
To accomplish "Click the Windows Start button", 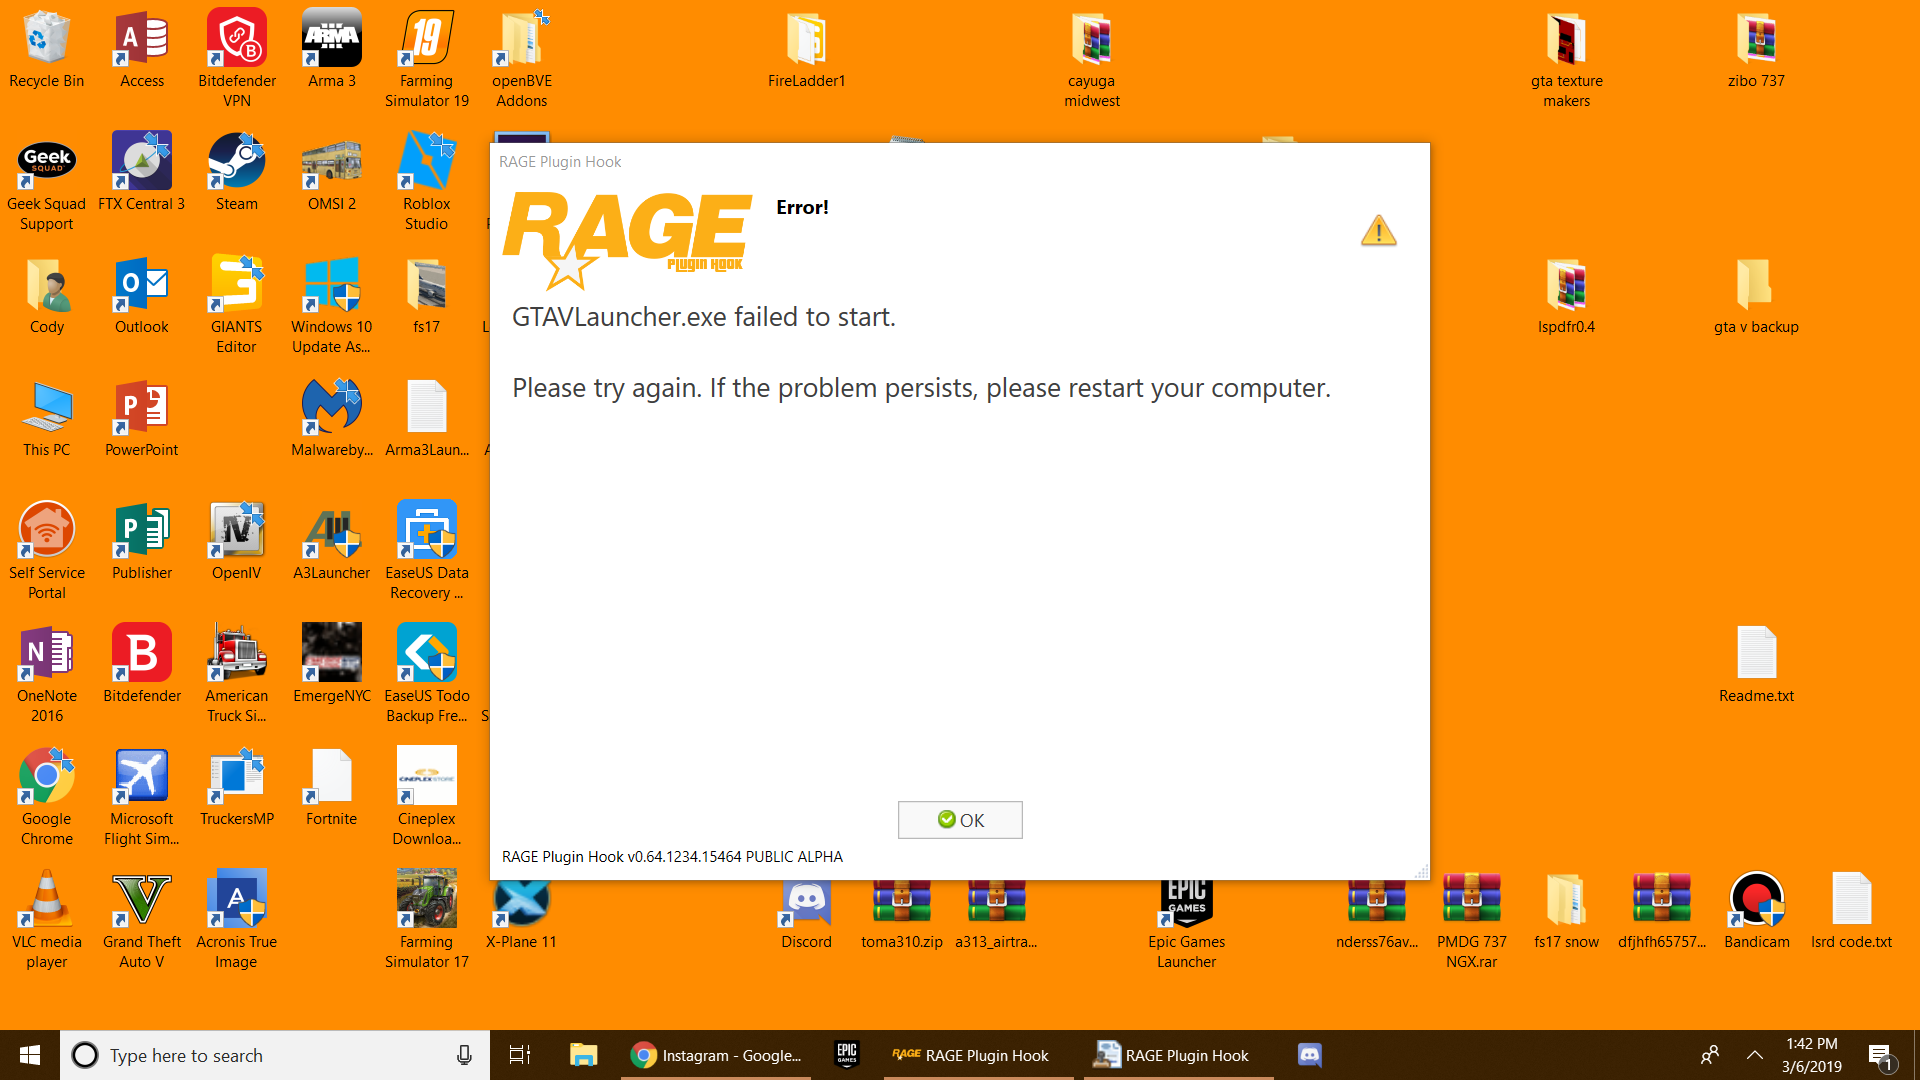I will click(x=30, y=1055).
